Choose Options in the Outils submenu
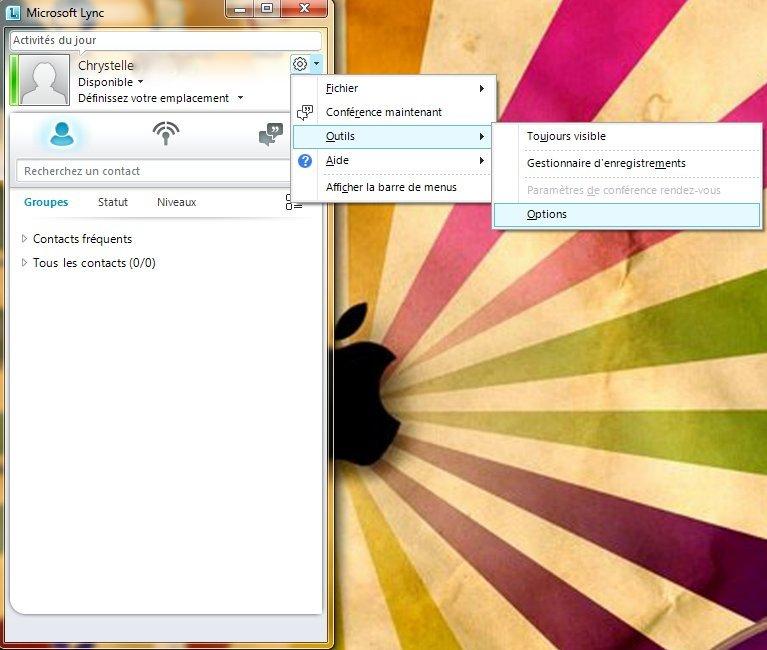The height and width of the screenshot is (650, 767). point(627,215)
